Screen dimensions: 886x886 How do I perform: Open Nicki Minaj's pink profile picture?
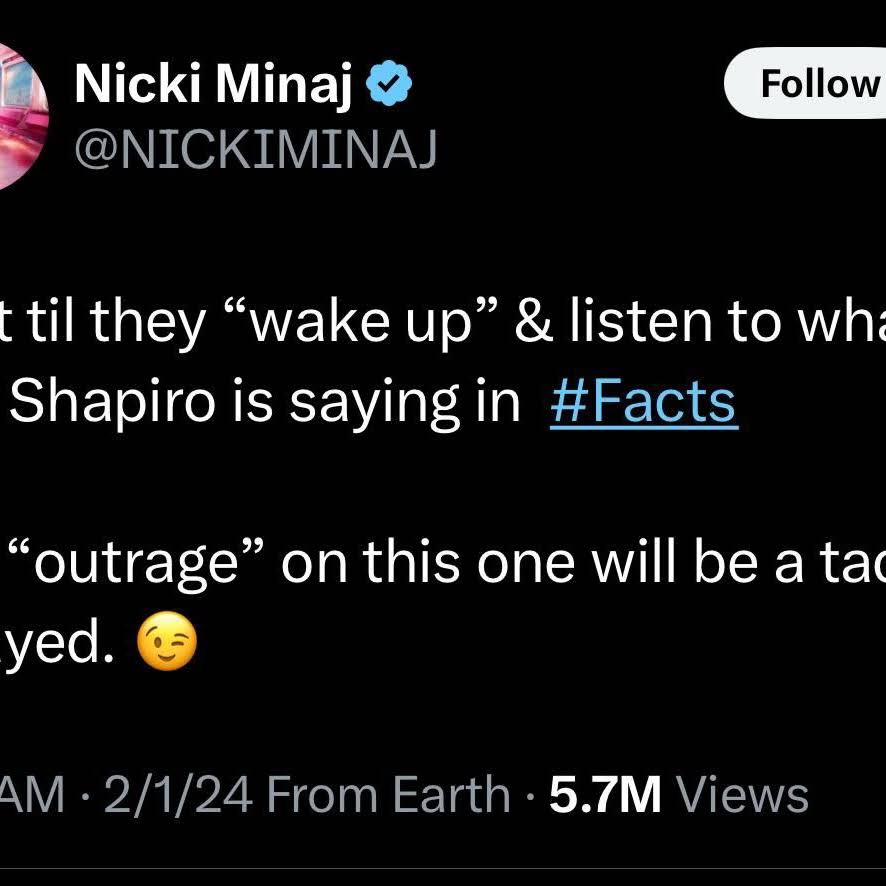(23, 116)
